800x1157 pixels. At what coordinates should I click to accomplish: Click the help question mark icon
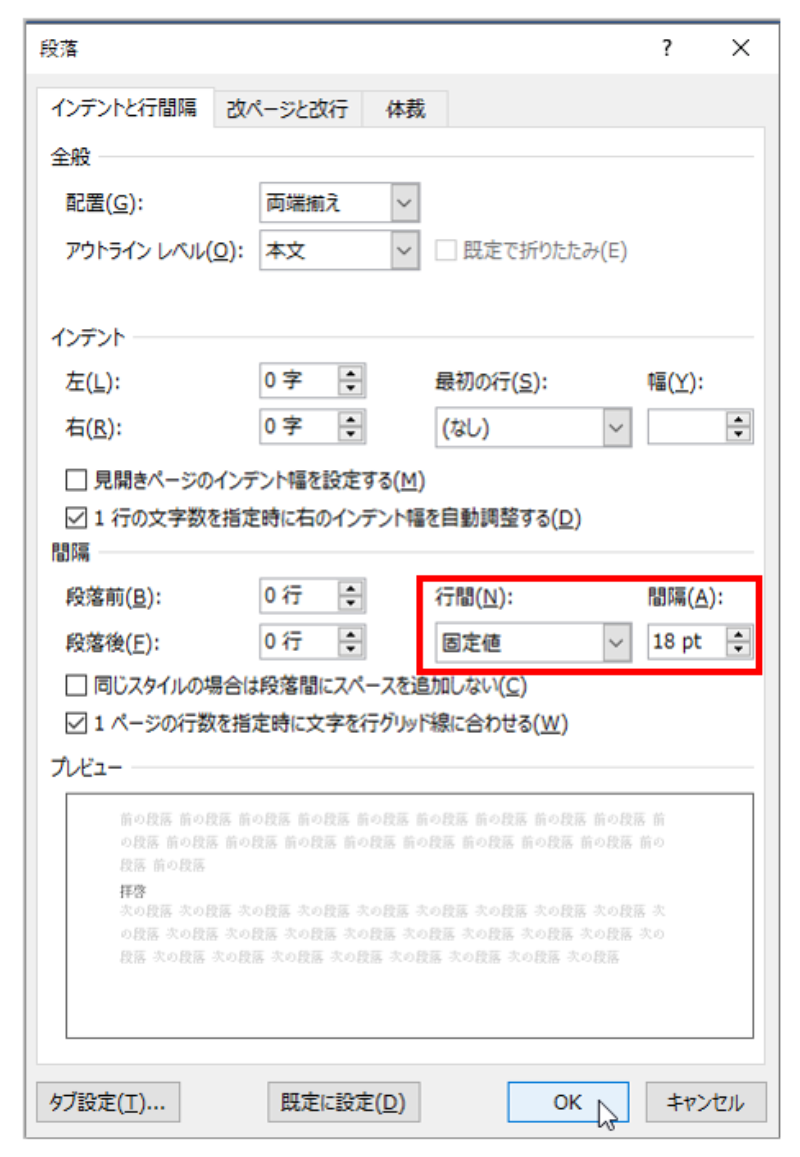point(667,48)
